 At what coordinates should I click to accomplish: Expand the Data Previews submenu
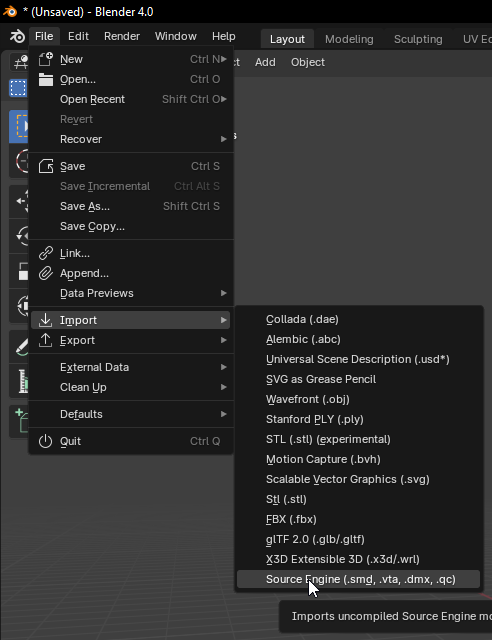(131, 293)
